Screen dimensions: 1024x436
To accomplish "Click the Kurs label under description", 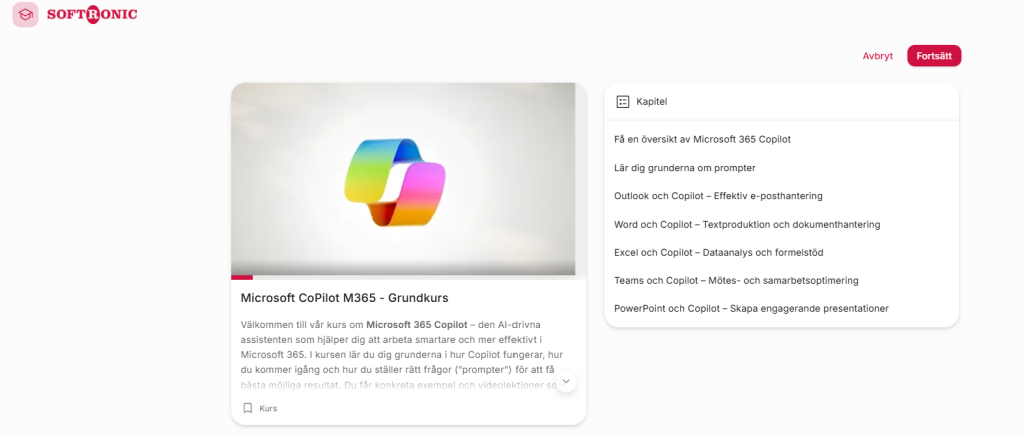I will tap(268, 409).
